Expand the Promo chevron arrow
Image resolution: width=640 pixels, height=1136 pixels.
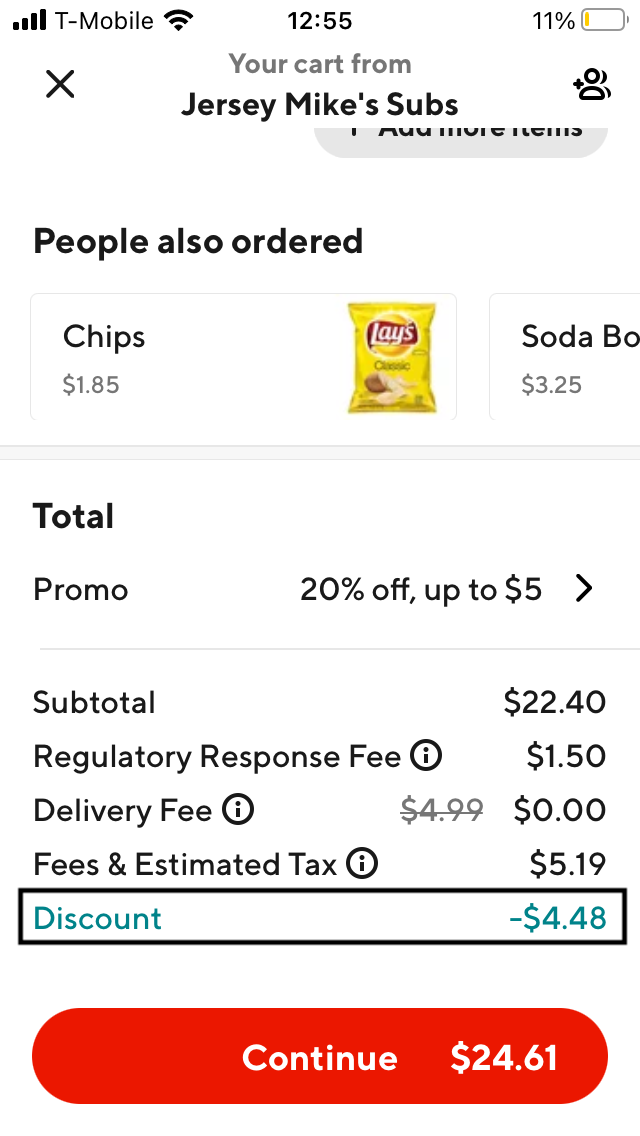[x=584, y=590]
